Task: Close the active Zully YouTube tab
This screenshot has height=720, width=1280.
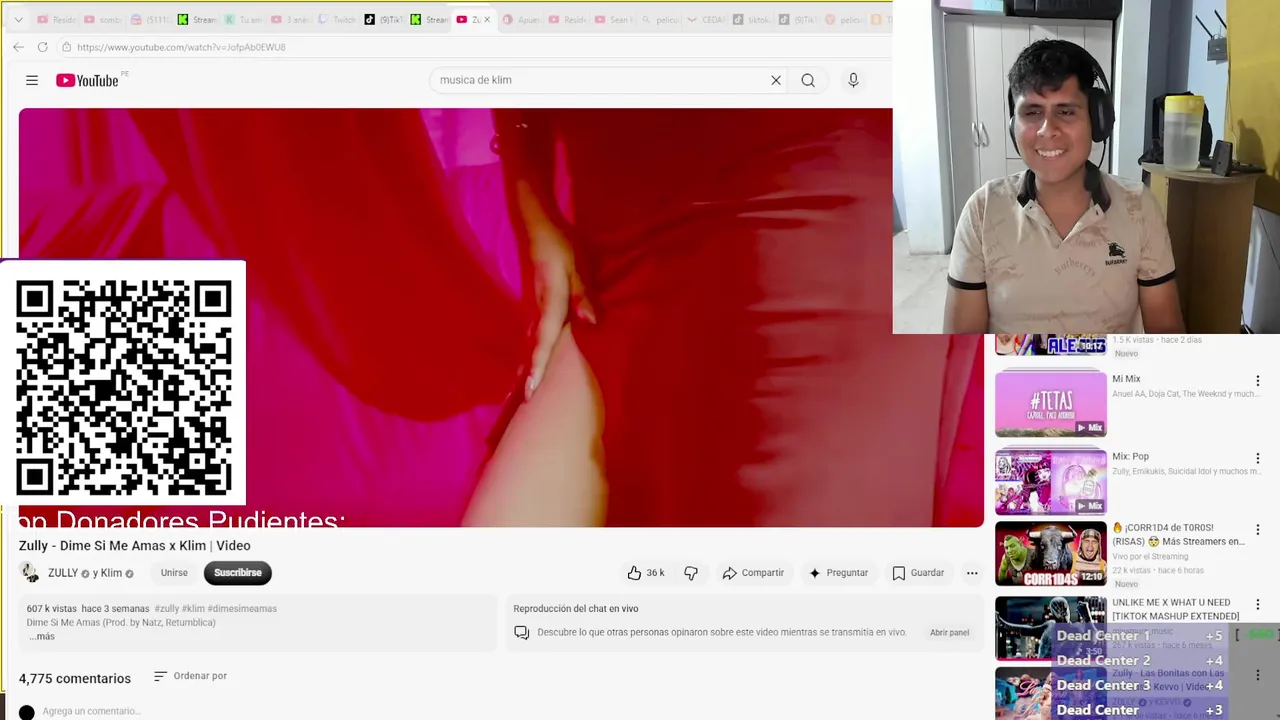Action: (x=487, y=20)
